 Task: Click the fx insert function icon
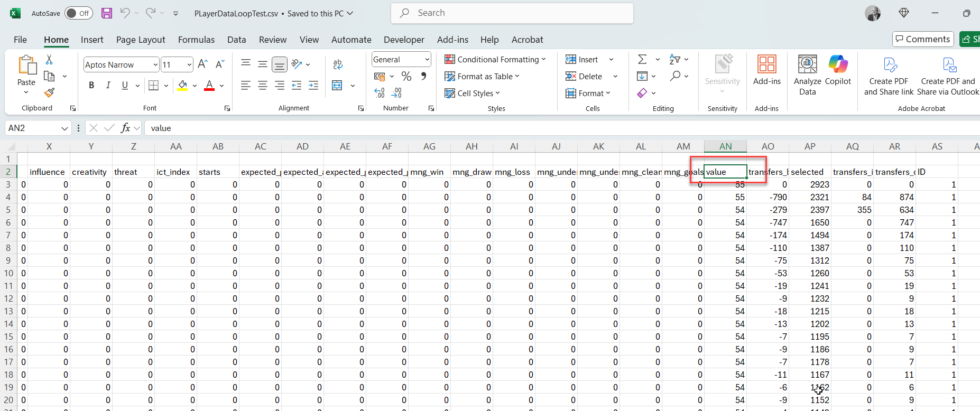click(126, 128)
